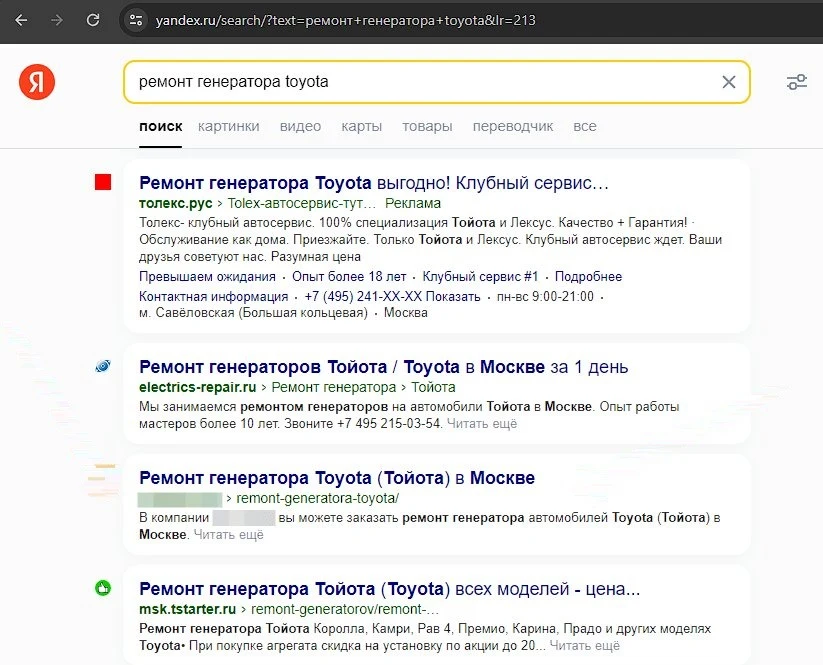This screenshot has height=665, width=823.
Task: Clear search query with the X icon
Action: pyautogui.click(x=729, y=82)
